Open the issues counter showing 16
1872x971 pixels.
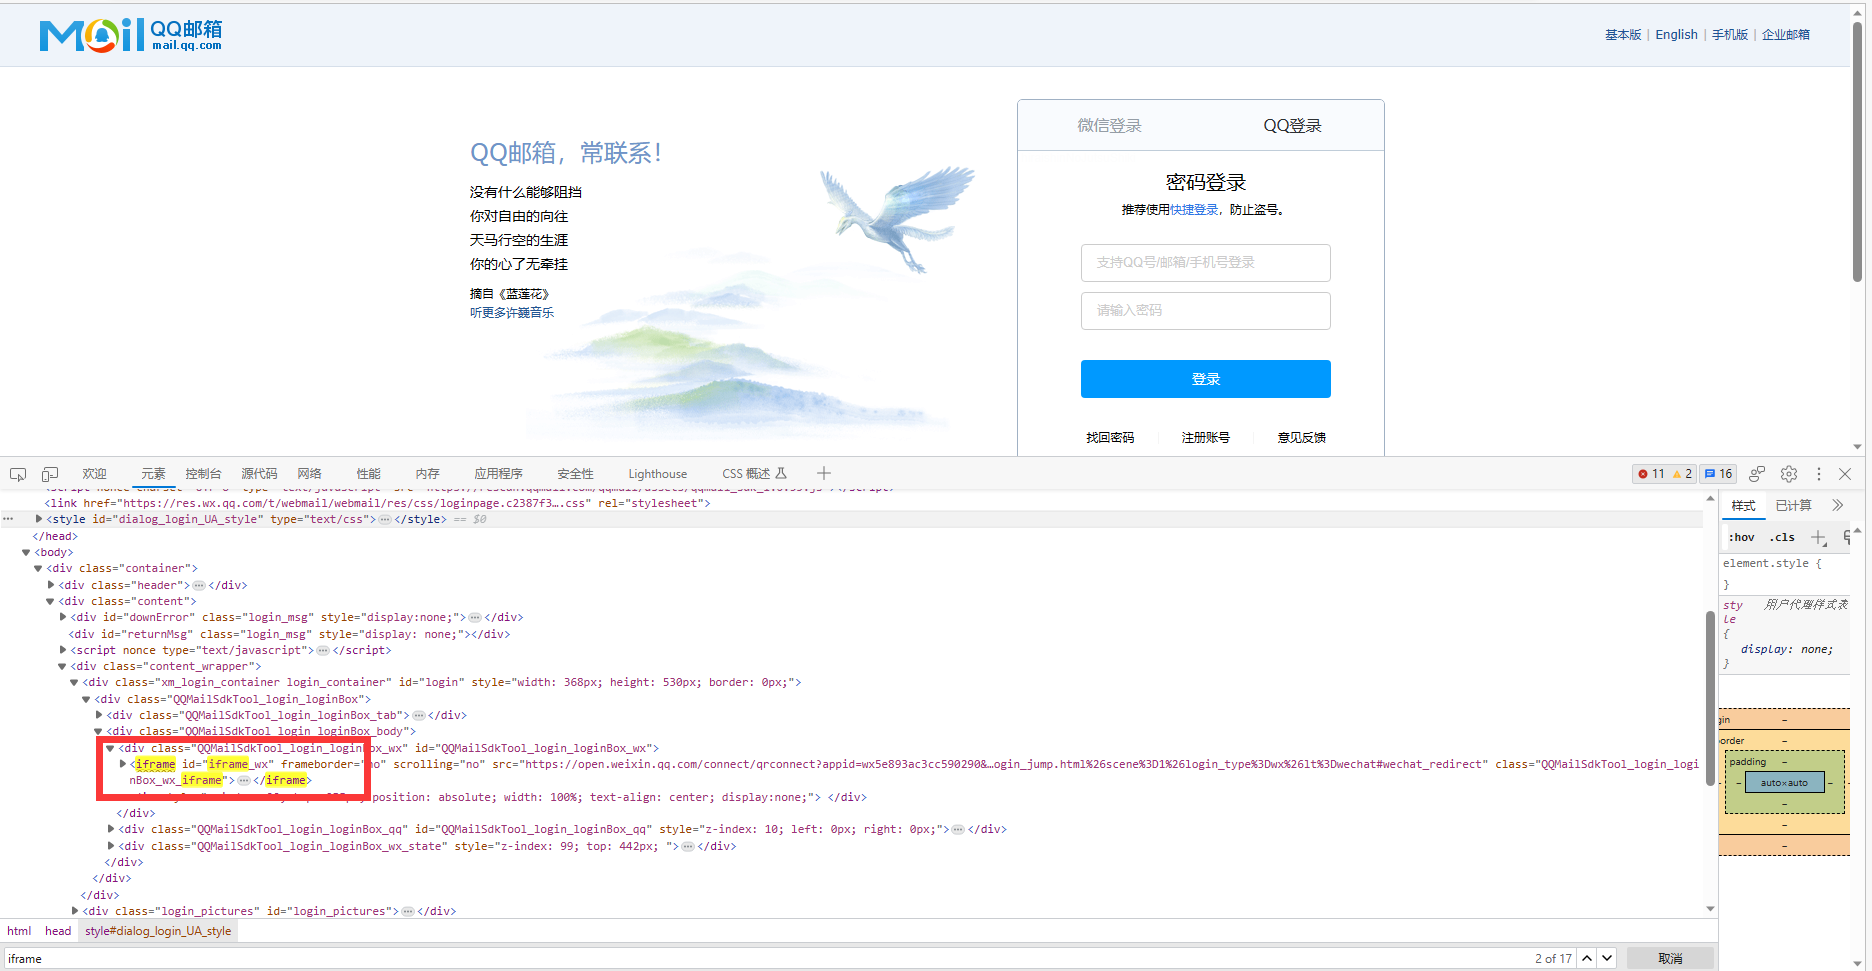[1717, 473]
